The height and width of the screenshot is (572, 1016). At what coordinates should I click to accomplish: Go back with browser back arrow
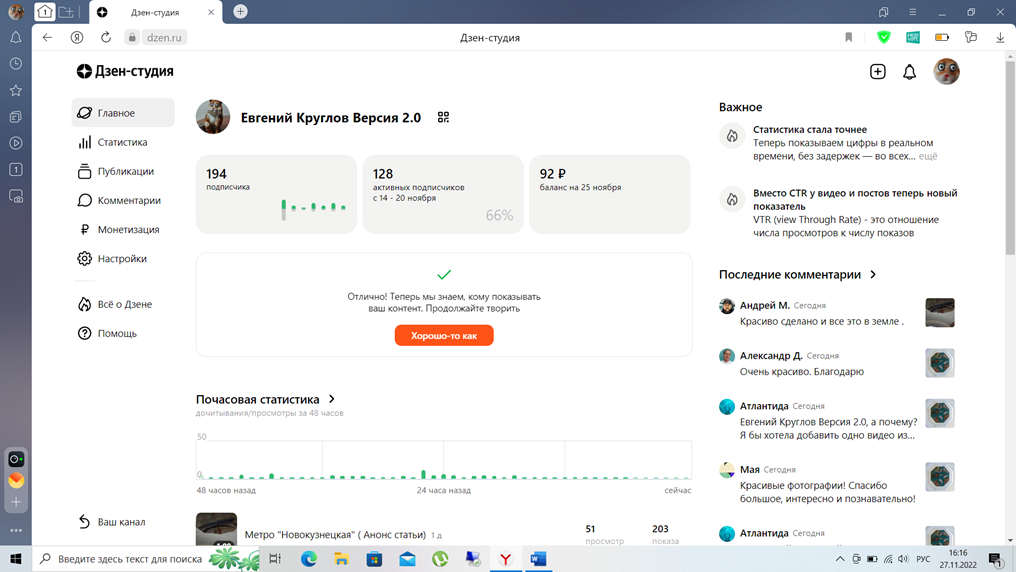pos(47,38)
